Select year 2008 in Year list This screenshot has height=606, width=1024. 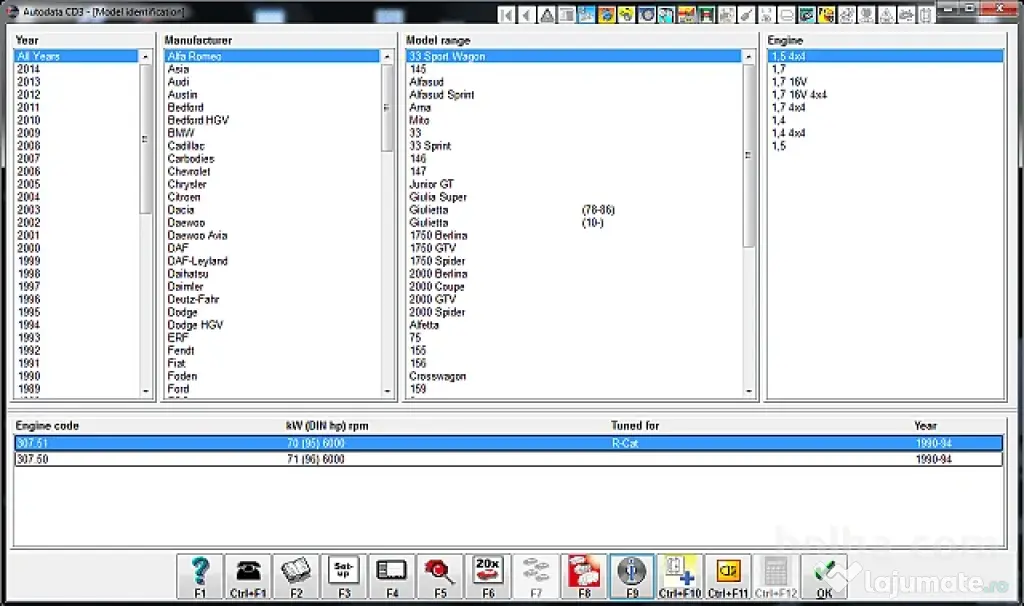[x=76, y=146]
